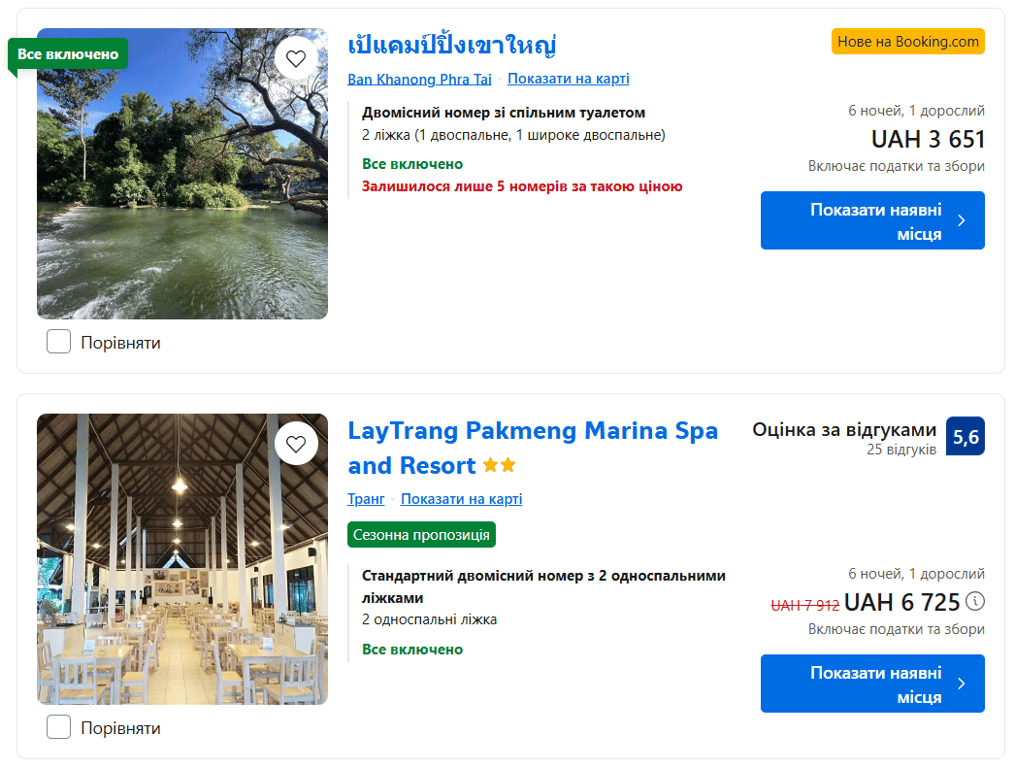Click 'Показати наявні місця' for LayTrang resort
The width and height of the screenshot is (1015, 768).
tap(873, 684)
